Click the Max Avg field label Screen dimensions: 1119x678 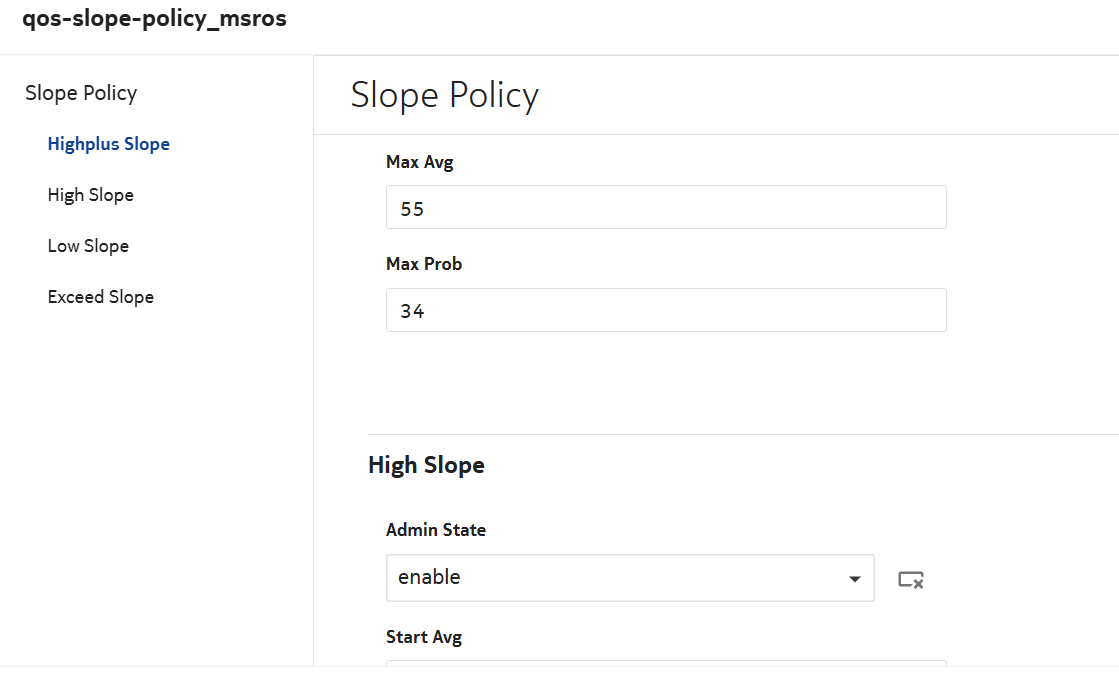(420, 162)
